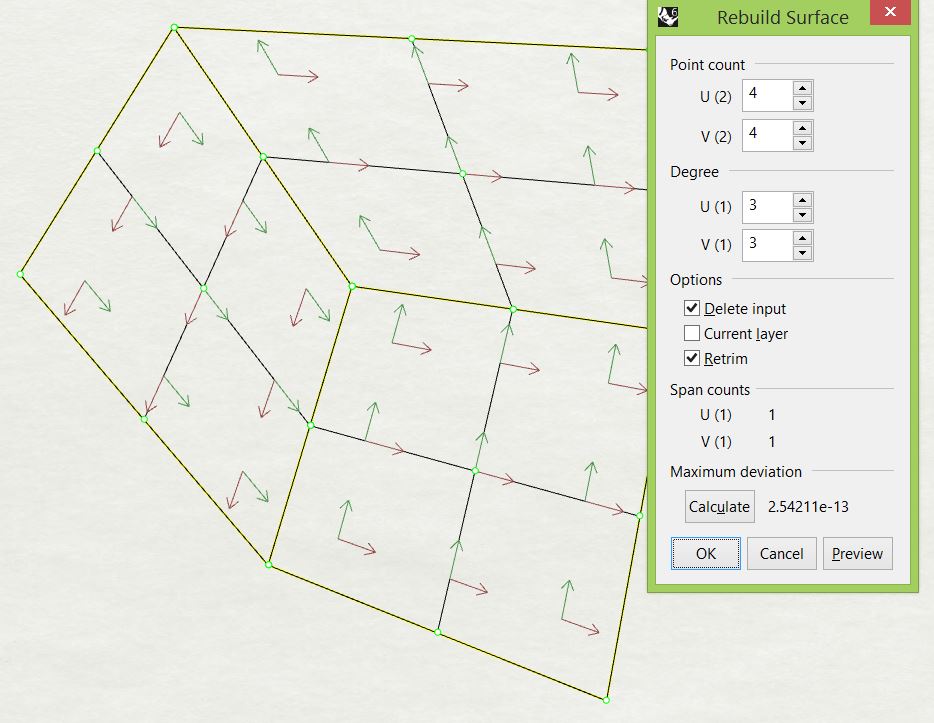This screenshot has width=934, height=723.
Task: Click the Degree U input field
Action: coord(768,207)
